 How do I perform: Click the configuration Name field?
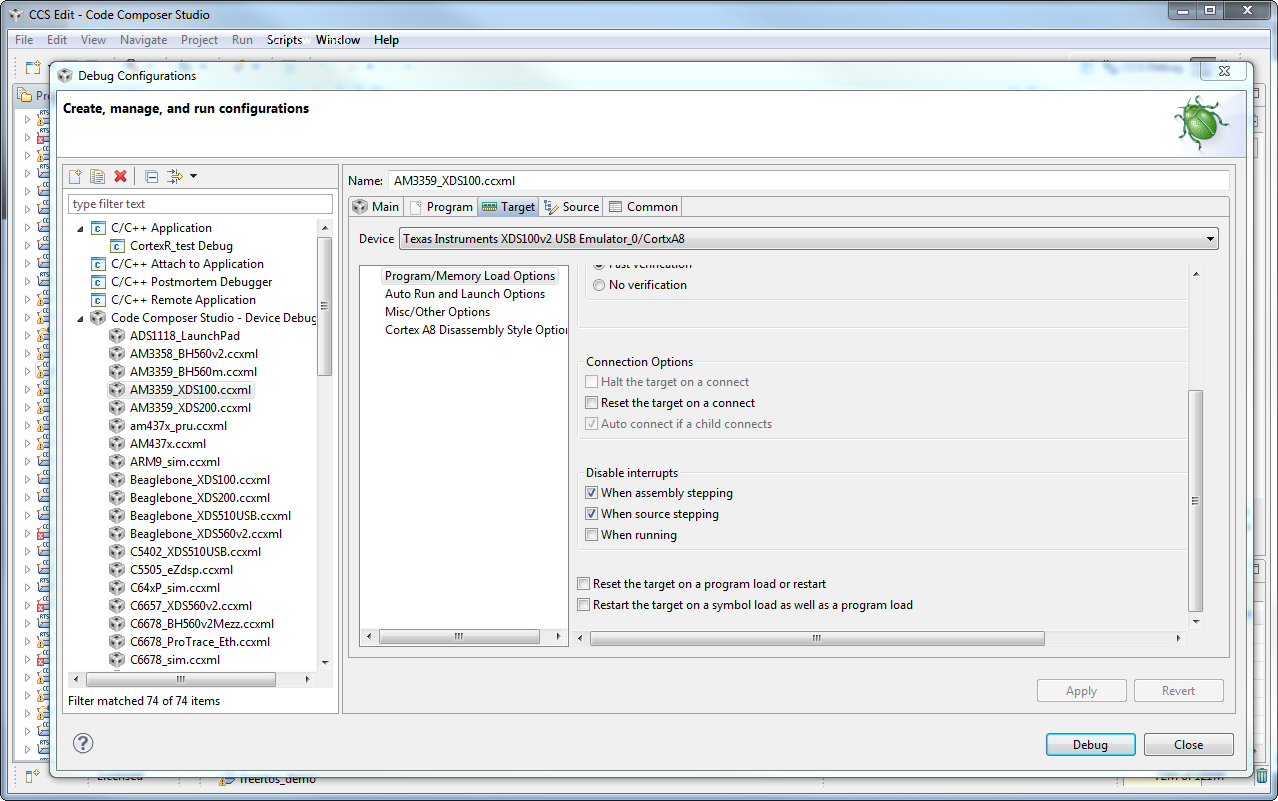[807, 181]
